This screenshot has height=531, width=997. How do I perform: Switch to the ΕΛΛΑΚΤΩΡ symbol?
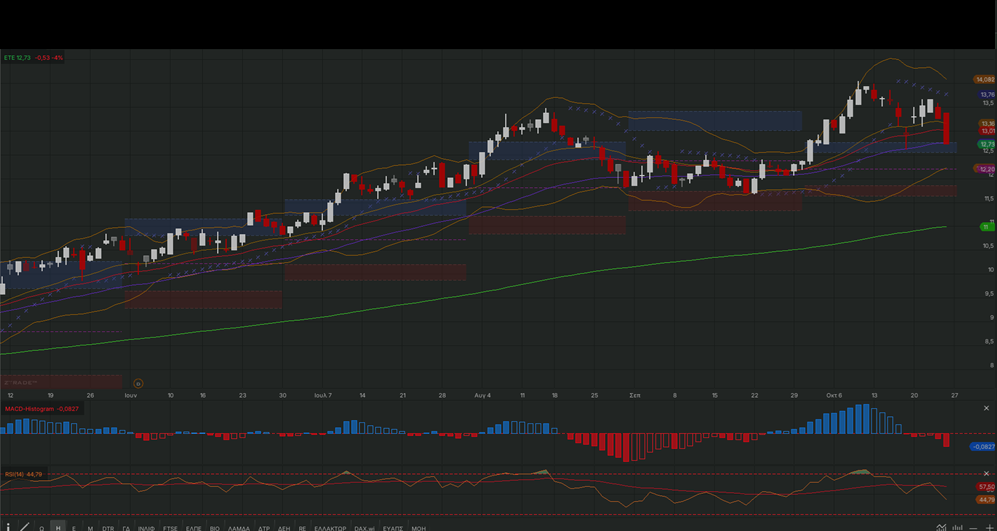330,528
